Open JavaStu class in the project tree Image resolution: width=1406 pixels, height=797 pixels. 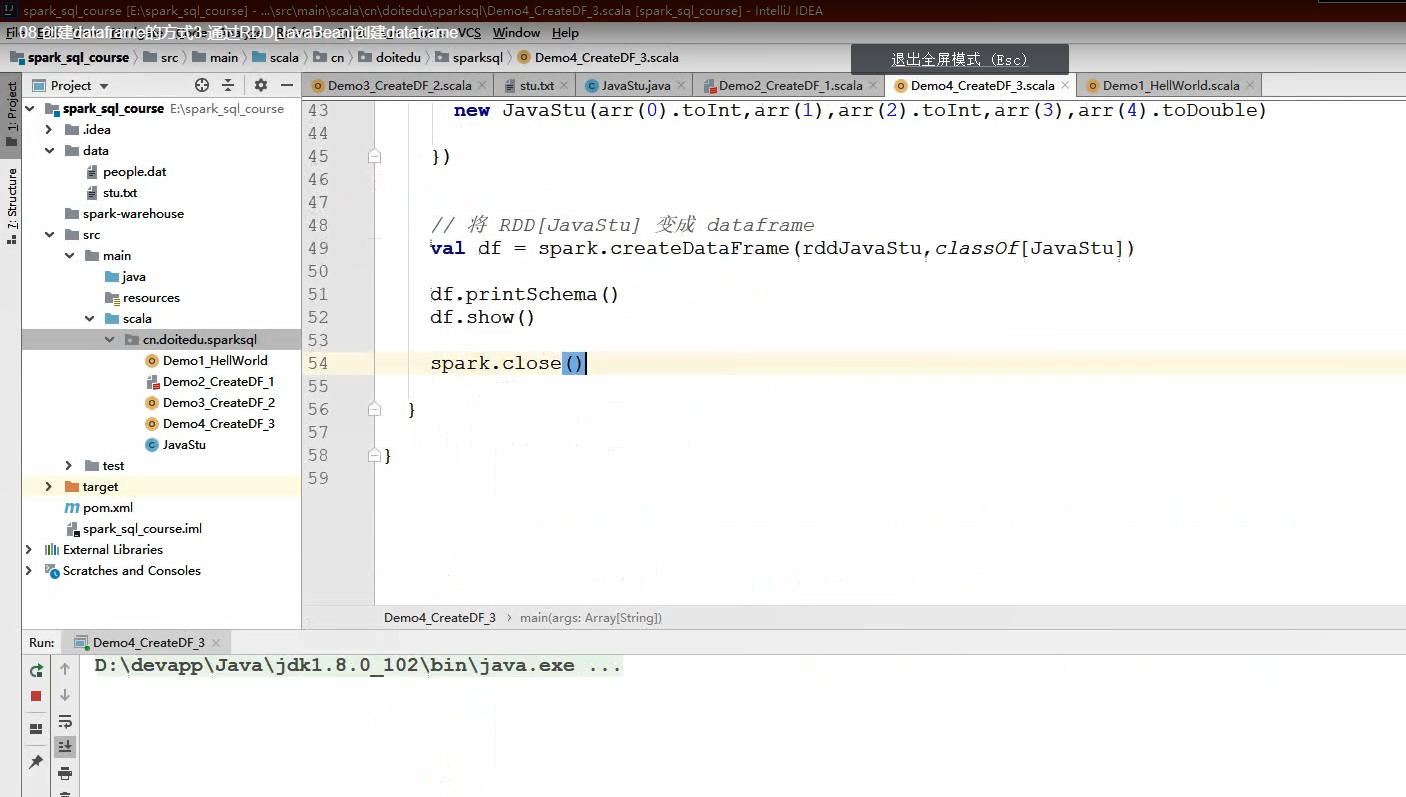(184, 445)
